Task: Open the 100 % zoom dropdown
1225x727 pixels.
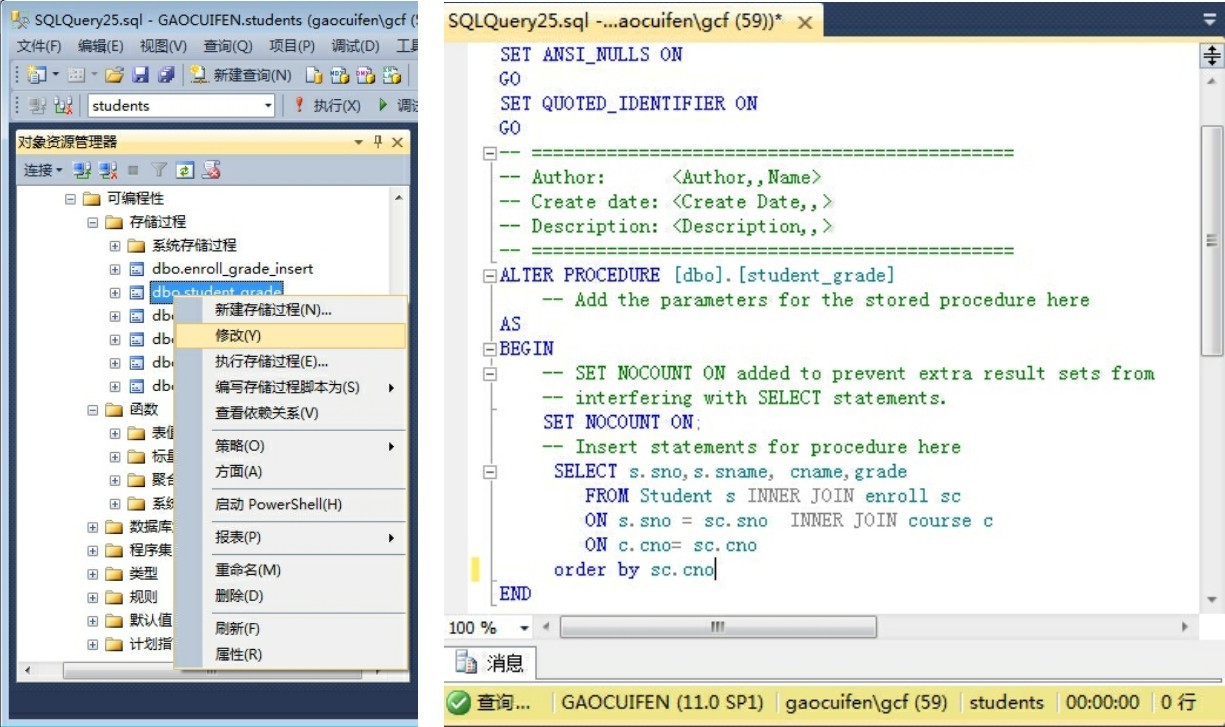Action: pyautogui.click(x=524, y=628)
